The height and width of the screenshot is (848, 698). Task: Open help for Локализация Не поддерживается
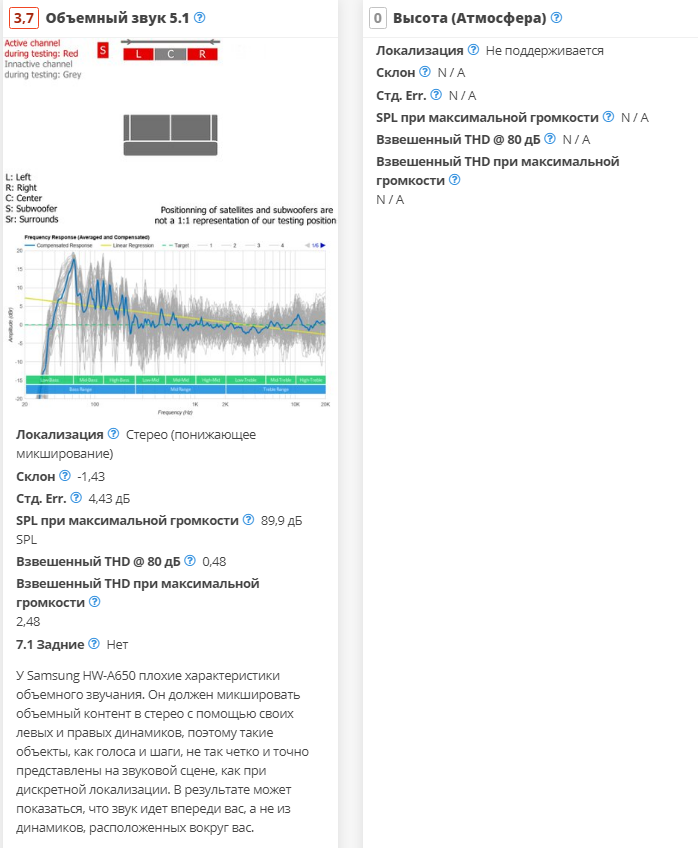click(473, 50)
